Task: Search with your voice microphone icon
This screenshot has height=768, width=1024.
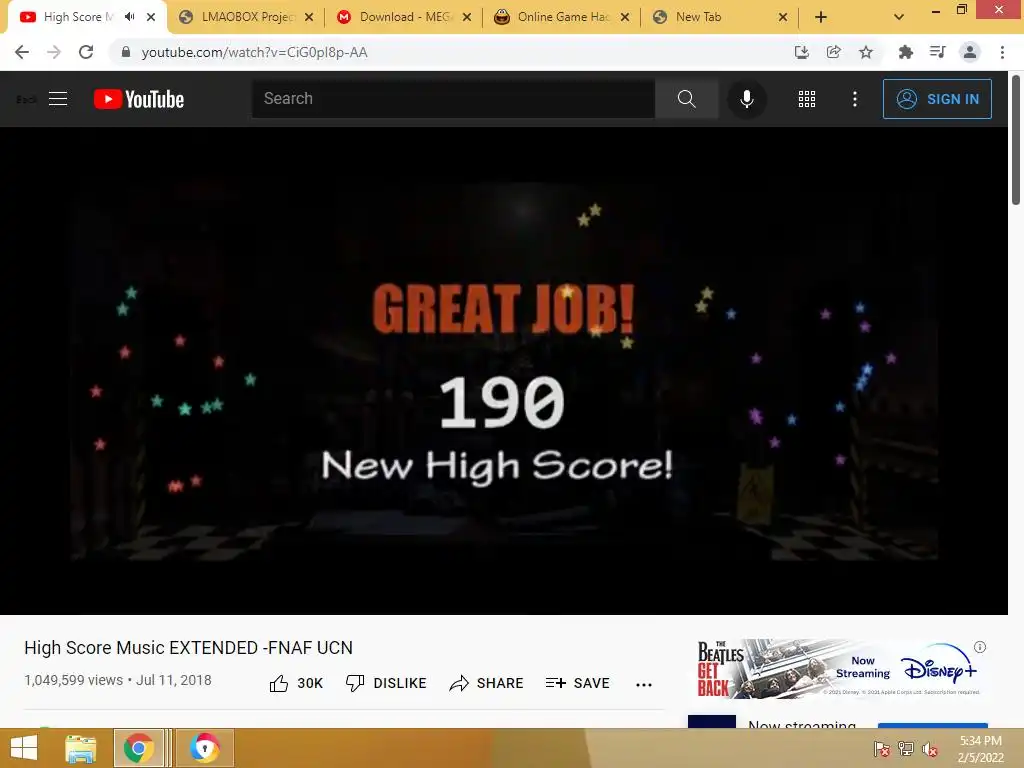Action: pos(746,99)
